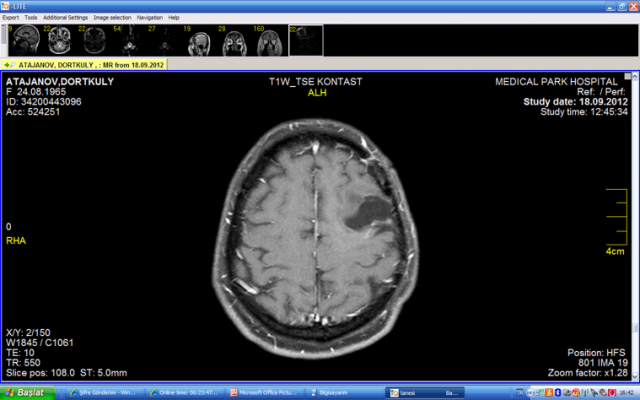Open the Help menu
The width and height of the screenshot is (640, 400).
point(173,18)
